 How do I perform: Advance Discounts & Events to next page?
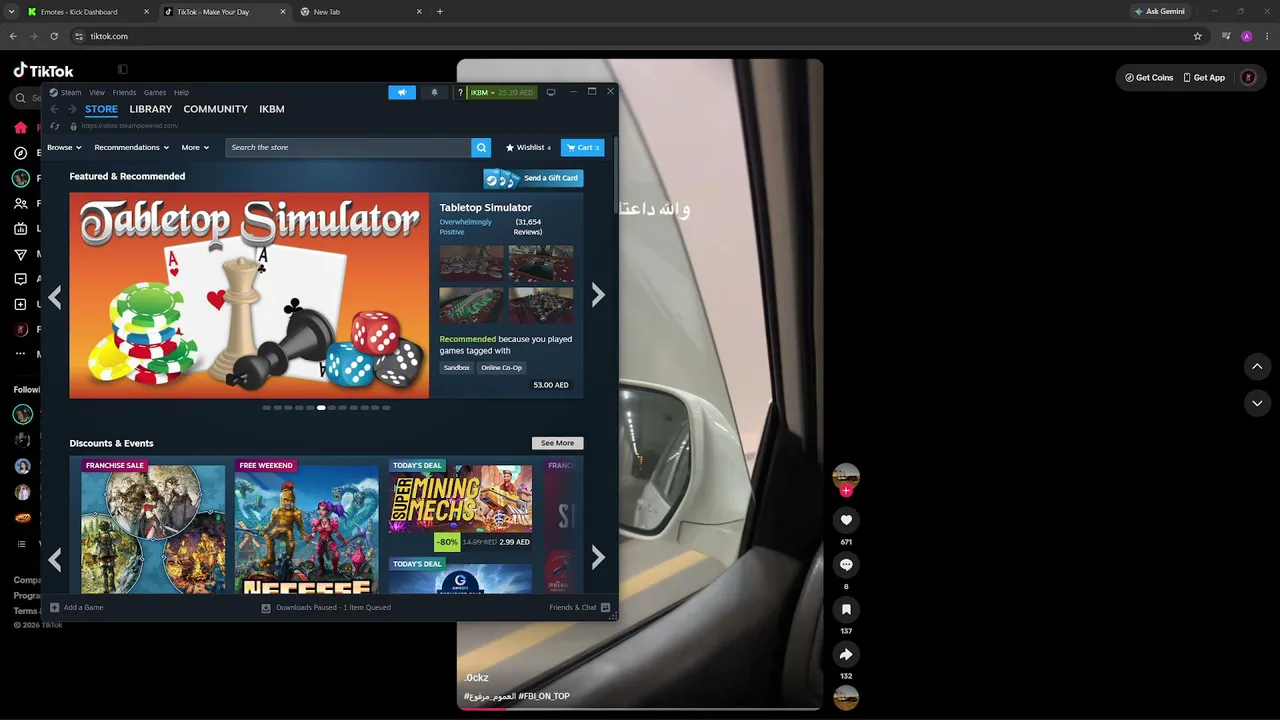[x=598, y=557]
